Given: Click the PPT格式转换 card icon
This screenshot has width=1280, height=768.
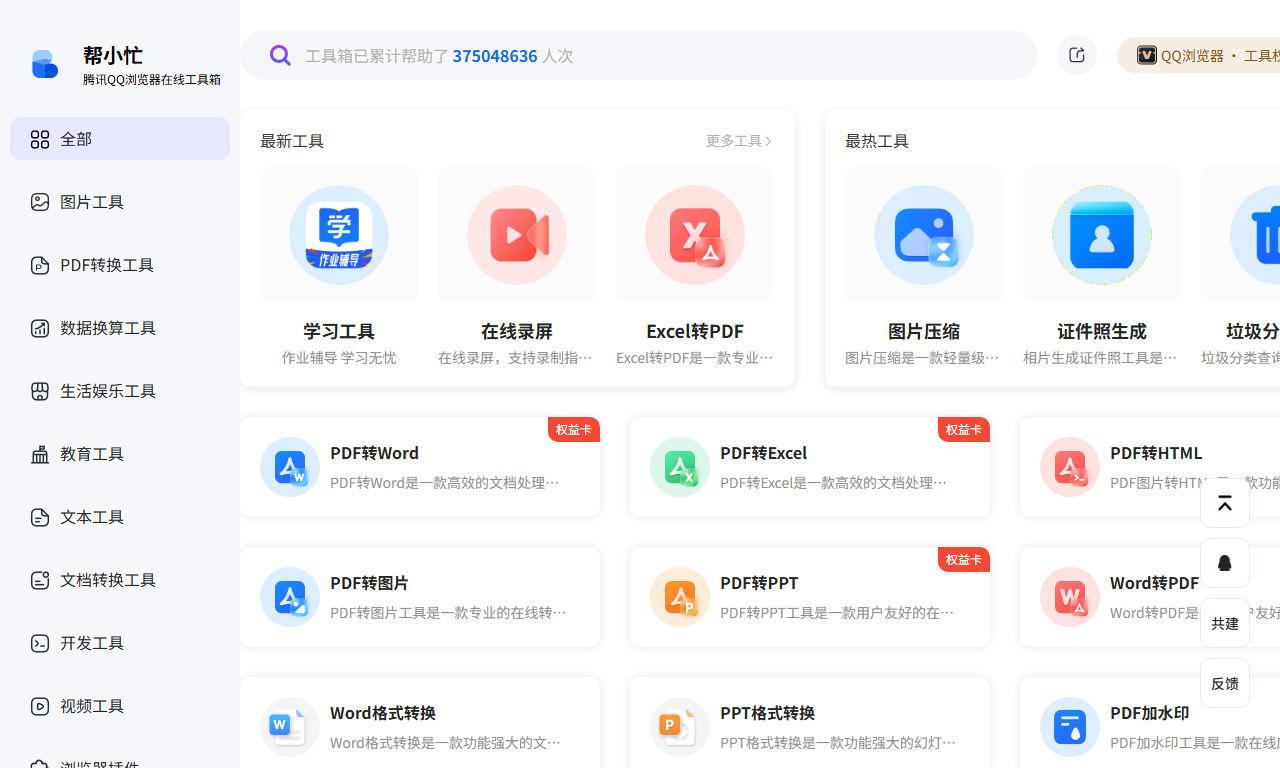Looking at the screenshot, I should click(x=680, y=727).
